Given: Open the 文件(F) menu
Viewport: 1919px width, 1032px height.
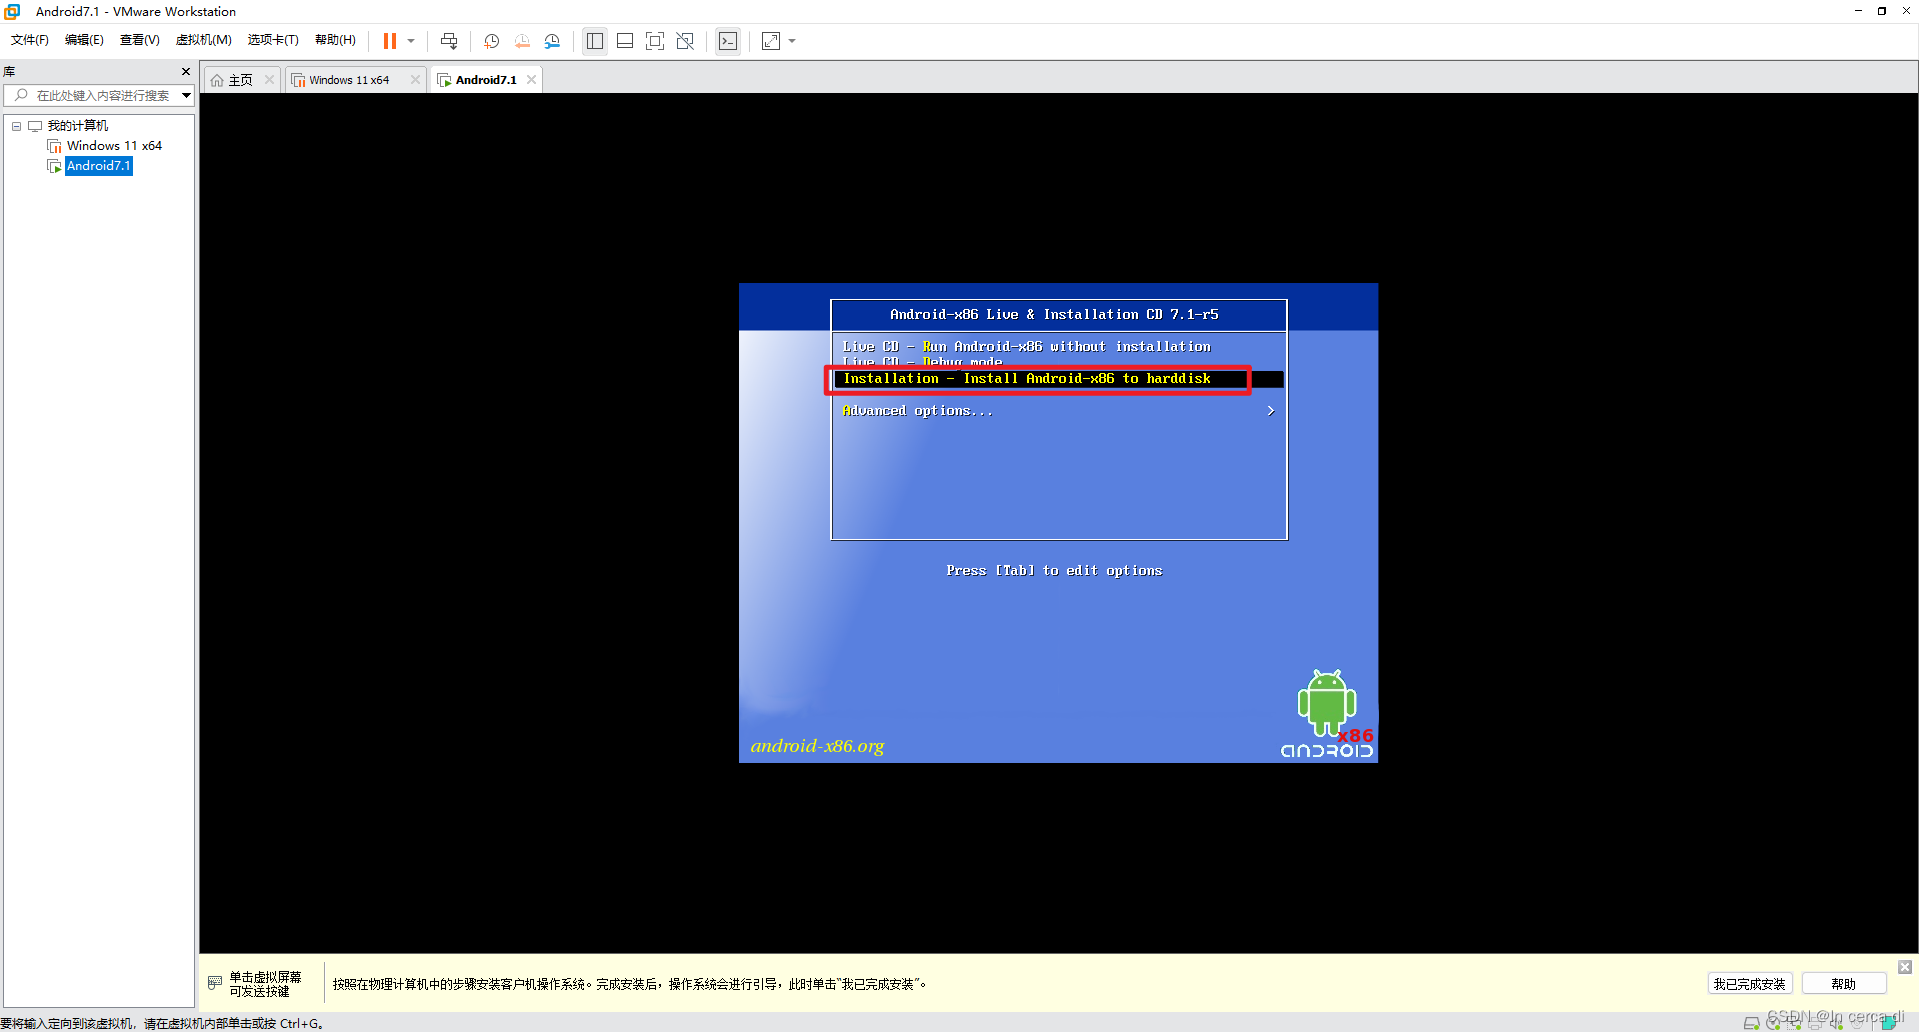Looking at the screenshot, I should coord(30,40).
